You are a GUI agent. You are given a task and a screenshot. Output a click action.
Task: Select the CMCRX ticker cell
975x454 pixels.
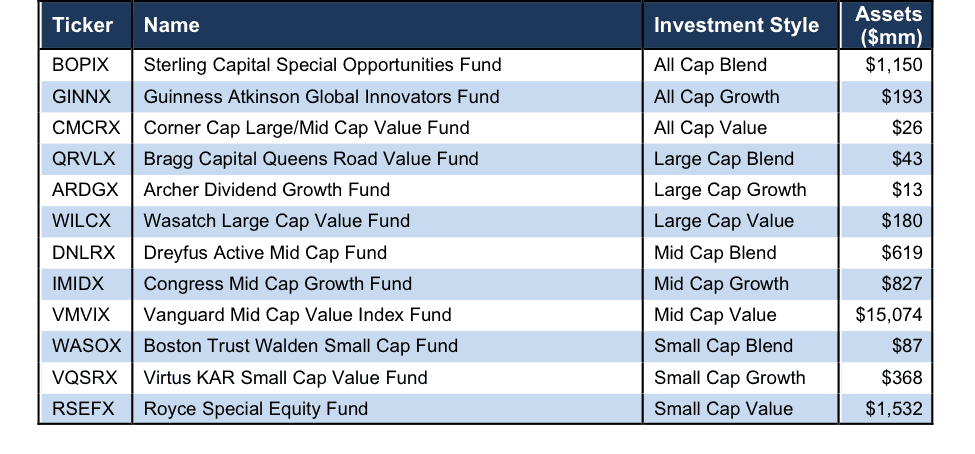click(86, 127)
